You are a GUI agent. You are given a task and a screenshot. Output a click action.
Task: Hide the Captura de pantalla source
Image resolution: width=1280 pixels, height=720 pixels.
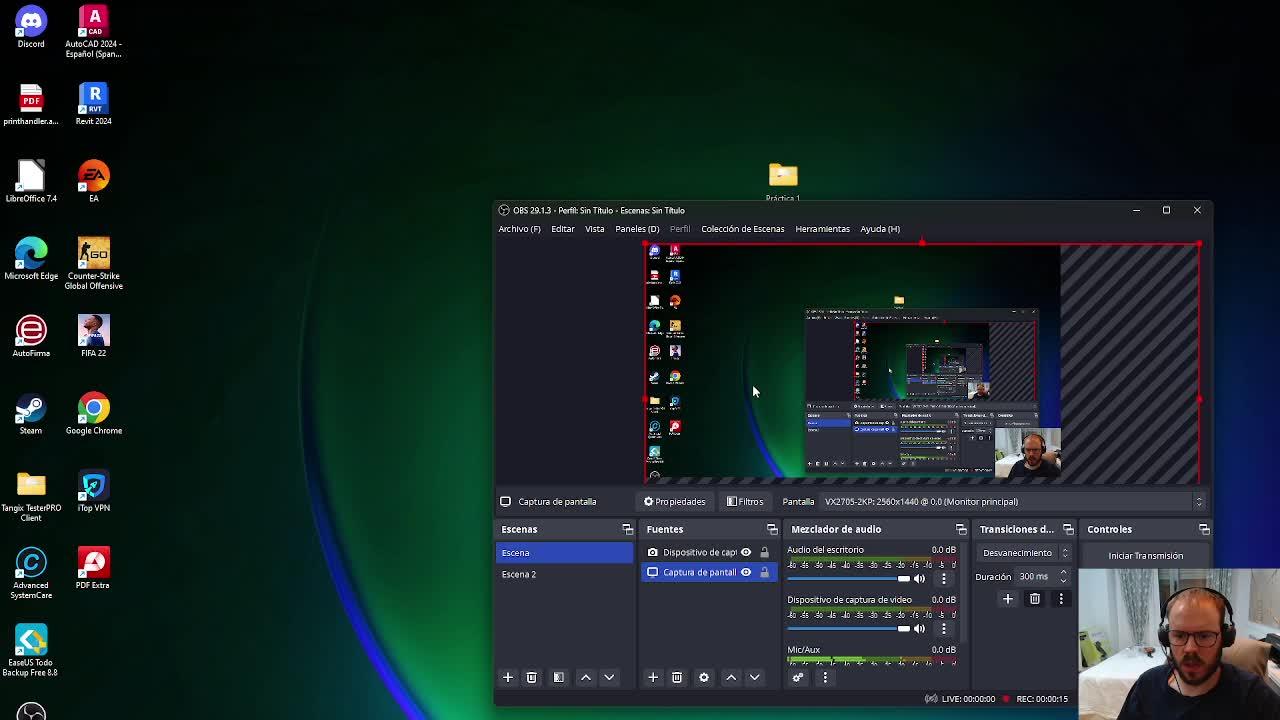746,572
